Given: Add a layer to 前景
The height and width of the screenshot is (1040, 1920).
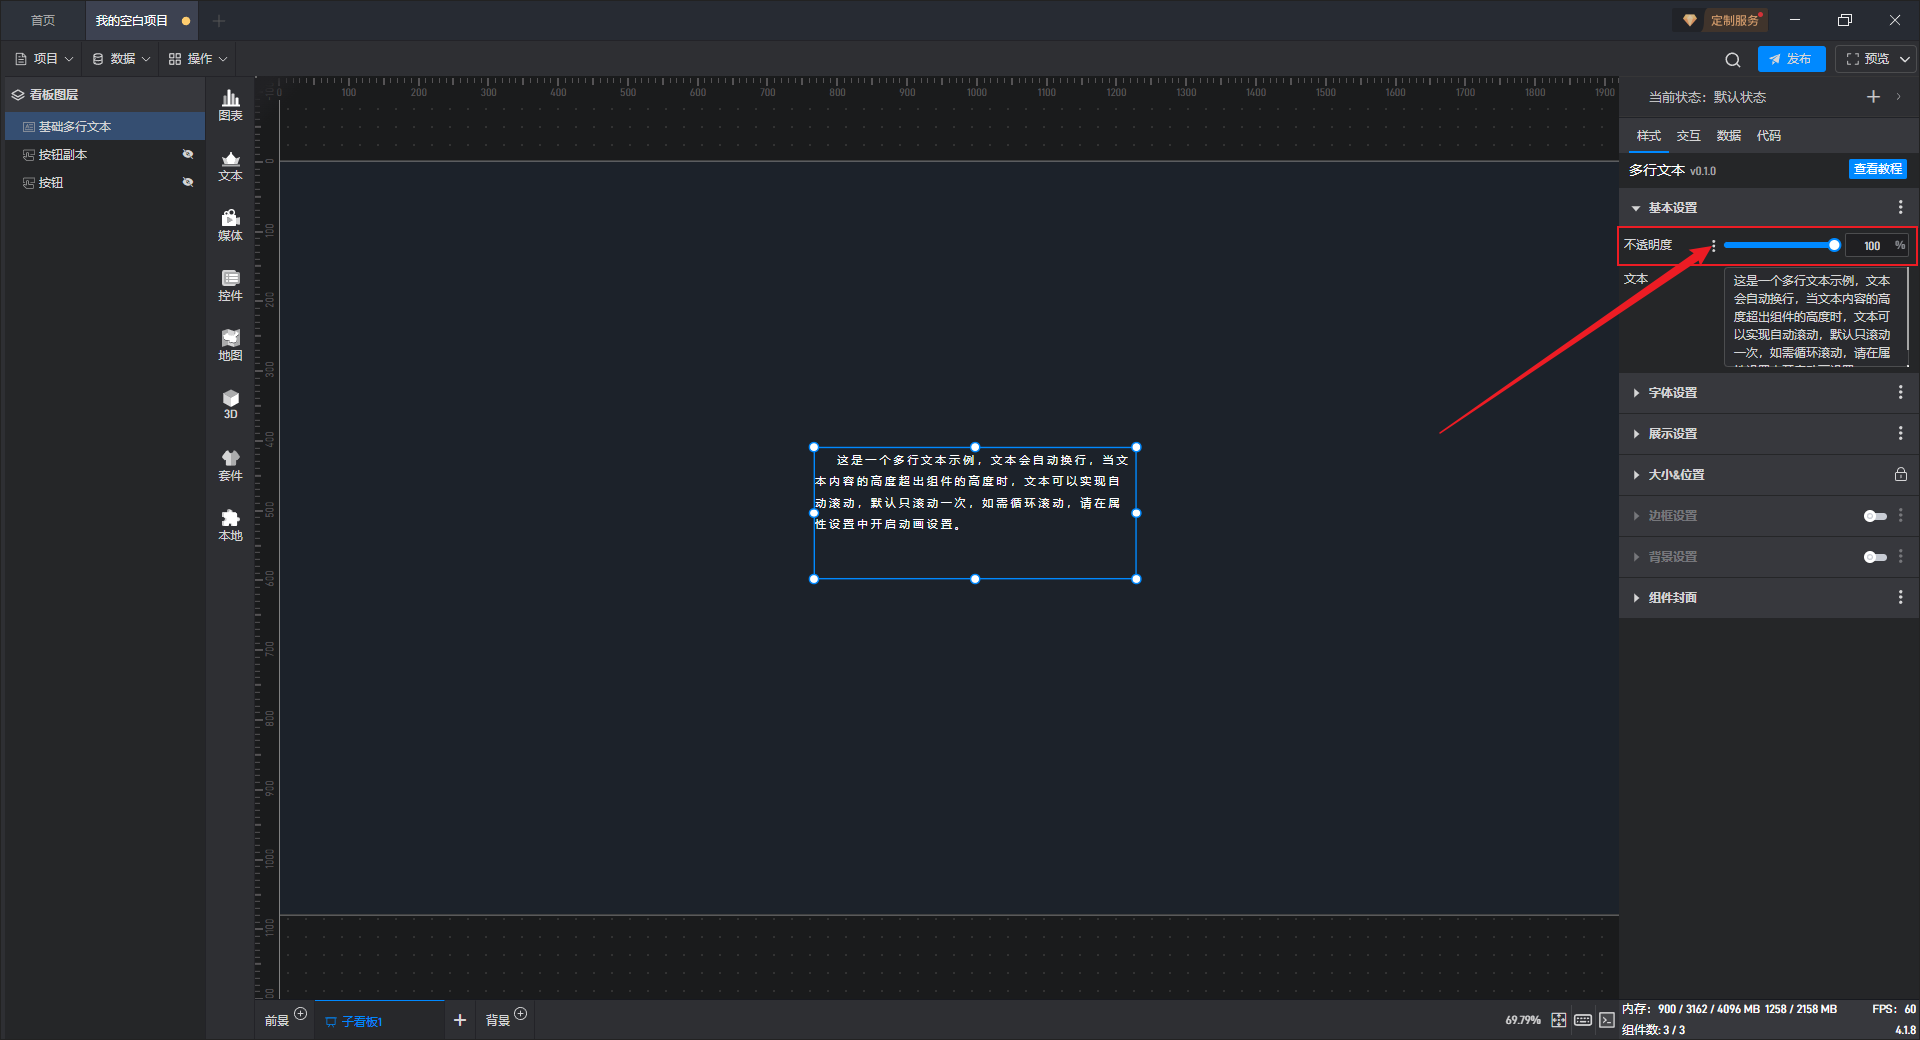Looking at the screenshot, I should click(301, 1014).
